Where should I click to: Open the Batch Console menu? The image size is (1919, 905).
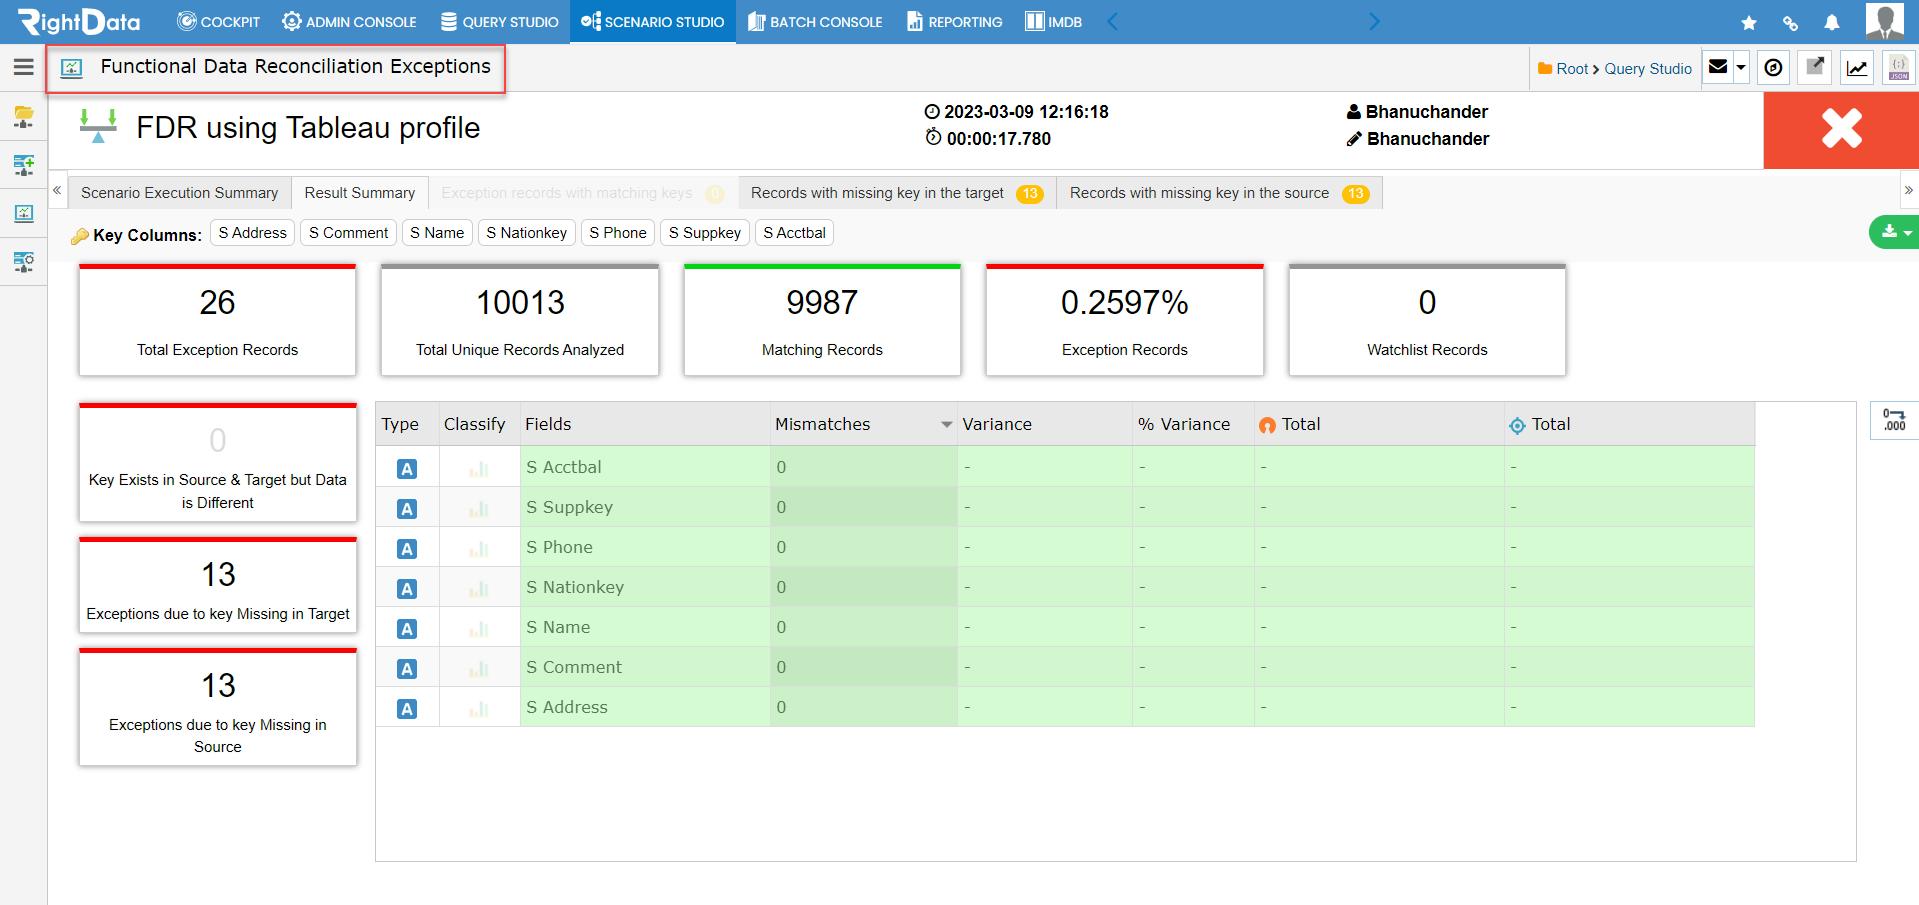point(815,22)
